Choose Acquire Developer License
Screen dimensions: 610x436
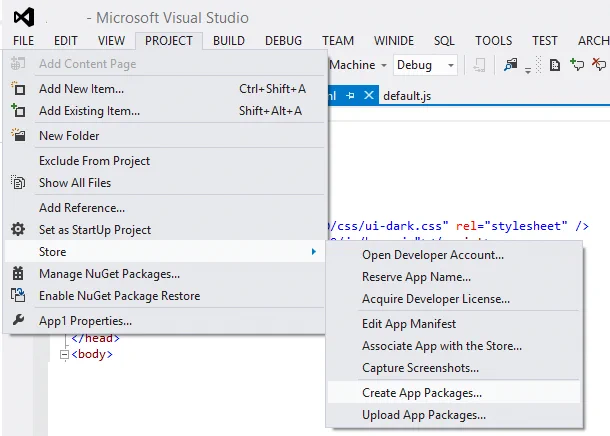pyautogui.click(x=454, y=299)
